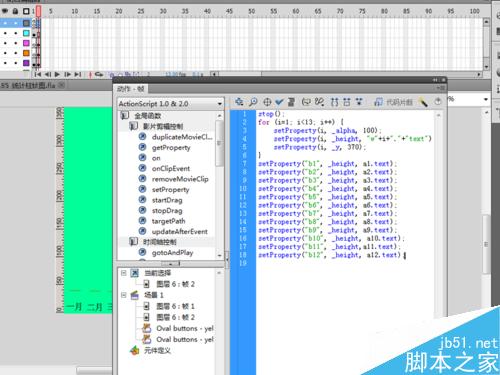Collapse the 场景 1 tree node

point(124,295)
